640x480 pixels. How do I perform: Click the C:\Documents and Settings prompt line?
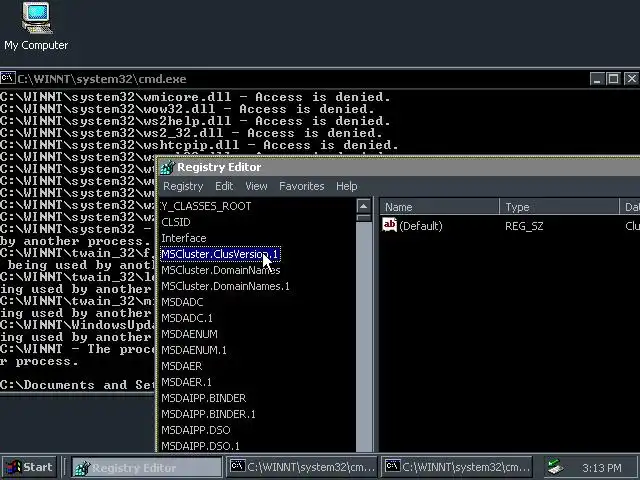(78, 385)
